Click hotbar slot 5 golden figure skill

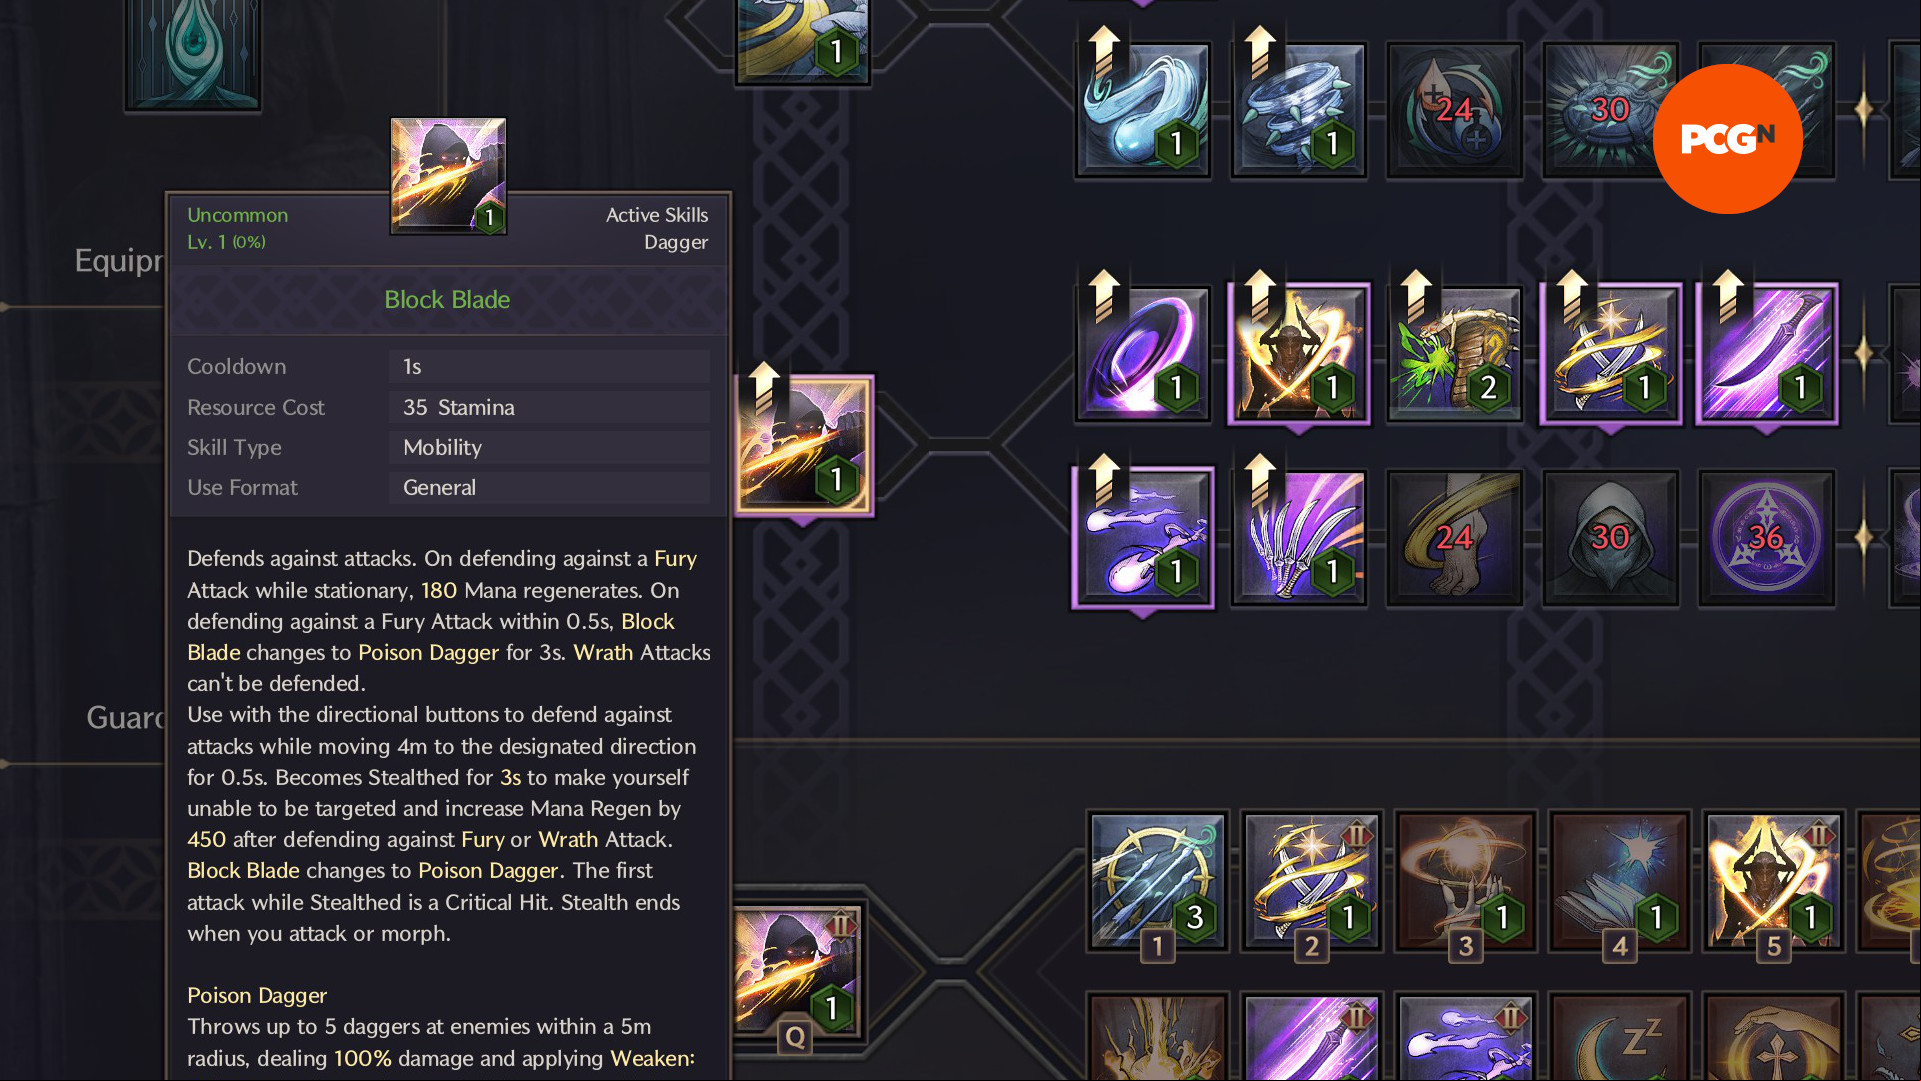click(1773, 881)
